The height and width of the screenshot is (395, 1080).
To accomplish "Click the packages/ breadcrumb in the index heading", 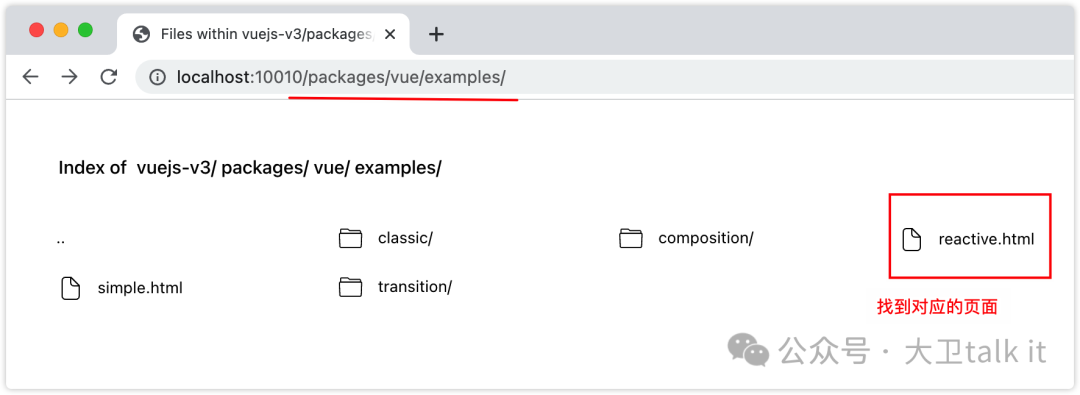I will [x=265, y=168].
